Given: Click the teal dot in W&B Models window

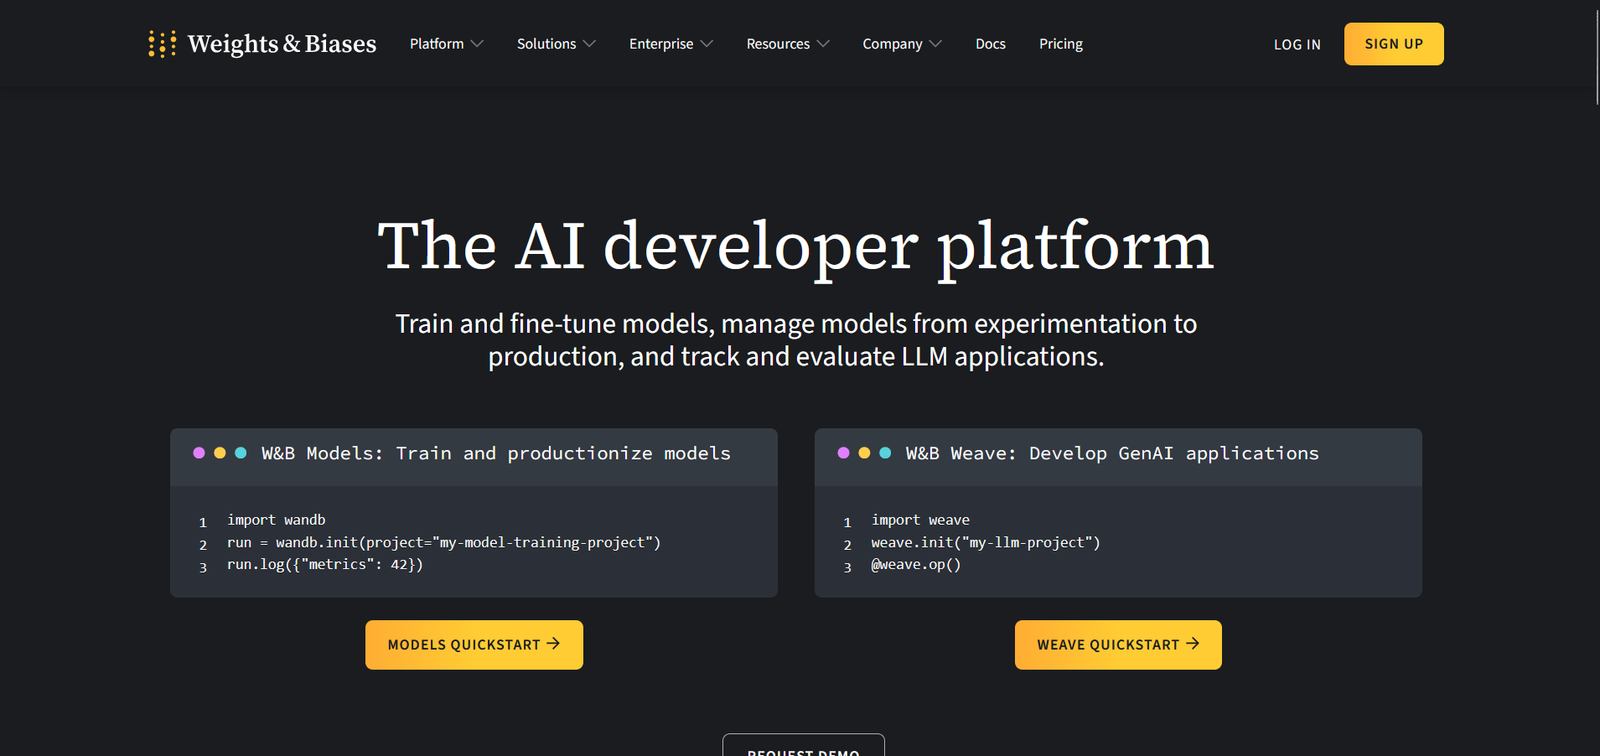Looking at the screenshot, I should coord(241,453).
